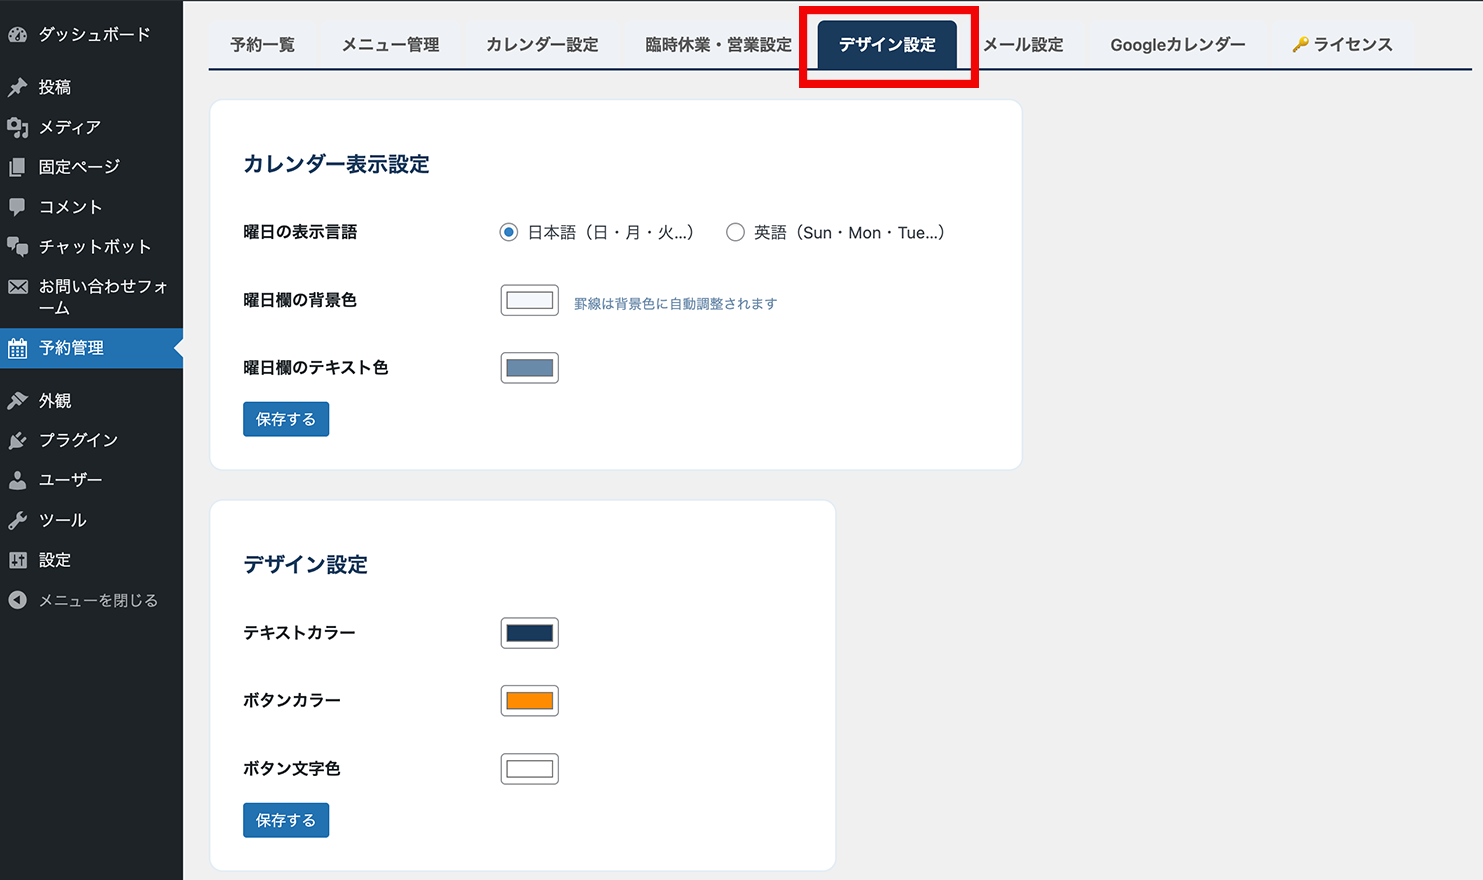Select 英語 (Sun・Mon・Tue) radio option
The height and width of the screenshot is (880, 1483).
point(735,232)
